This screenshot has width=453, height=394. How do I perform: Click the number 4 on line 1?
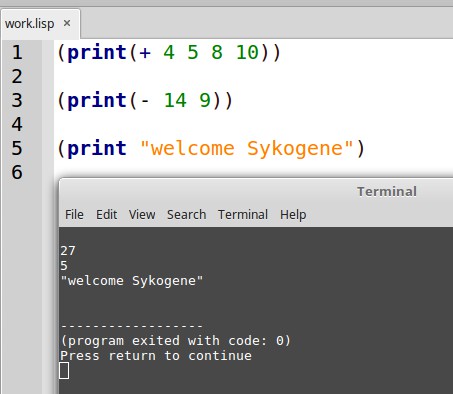click(x=169, y=53)
